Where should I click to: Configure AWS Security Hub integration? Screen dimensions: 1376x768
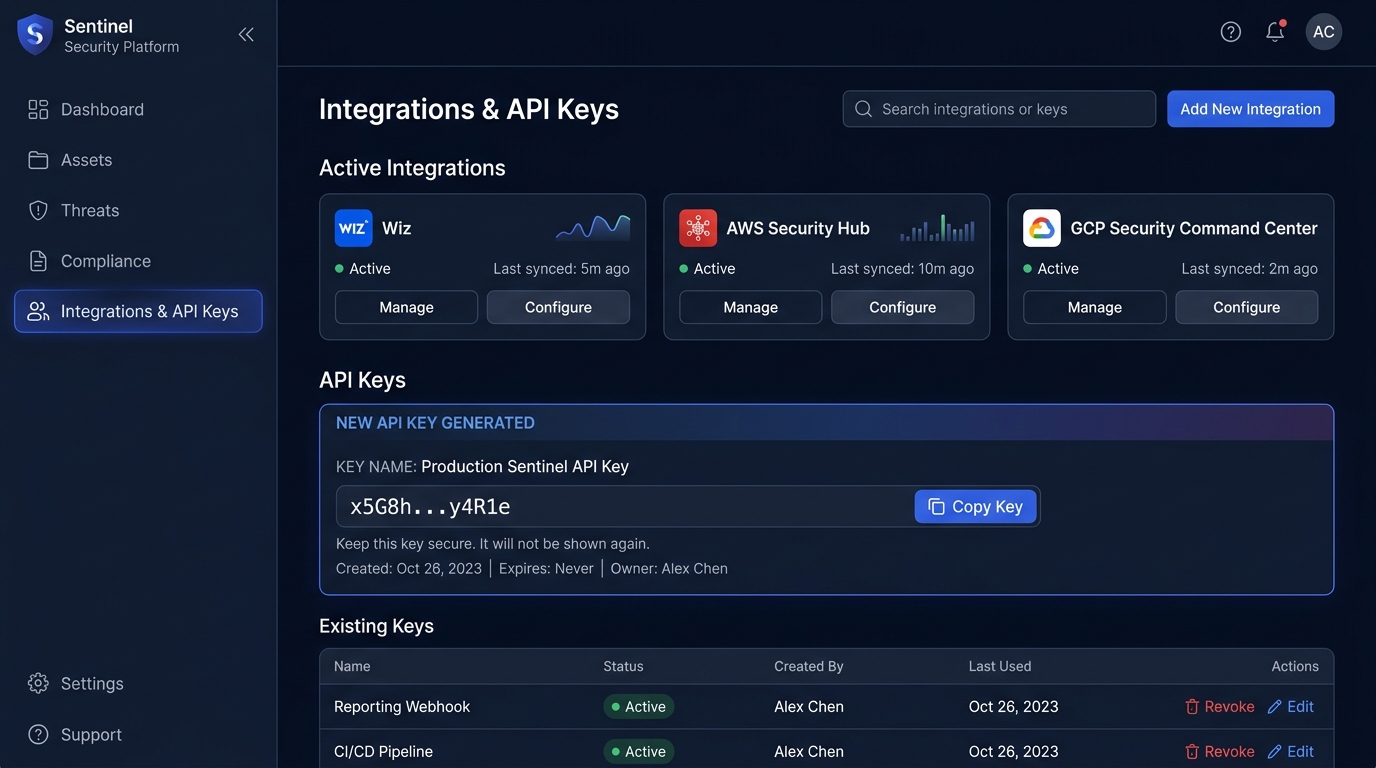(x=902, y=307)
